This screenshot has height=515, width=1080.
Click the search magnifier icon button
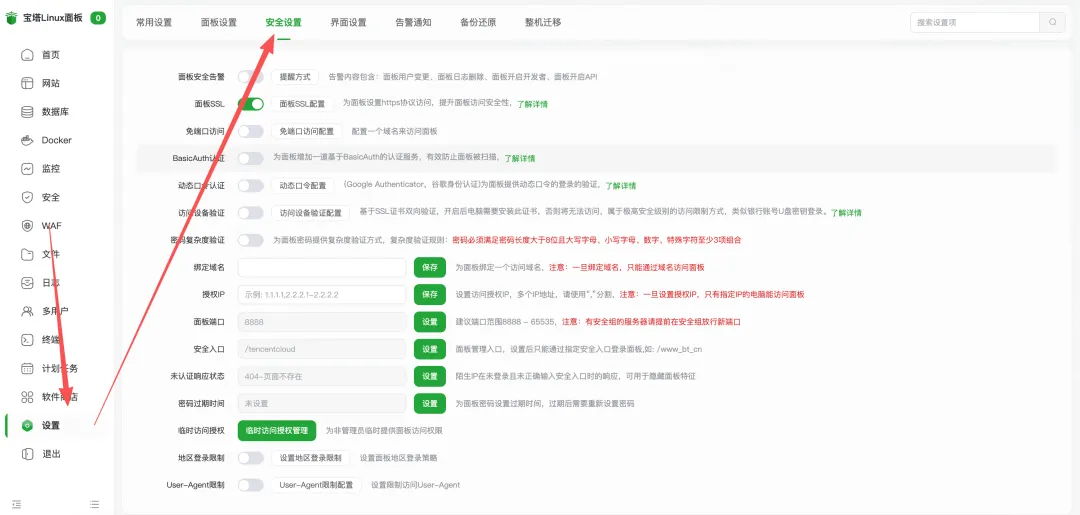click(1053, 22)
